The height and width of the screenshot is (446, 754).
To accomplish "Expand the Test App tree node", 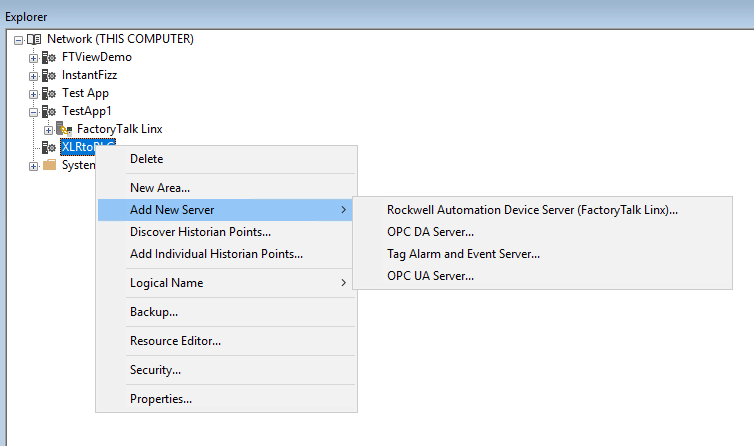I will coord(33,94).
